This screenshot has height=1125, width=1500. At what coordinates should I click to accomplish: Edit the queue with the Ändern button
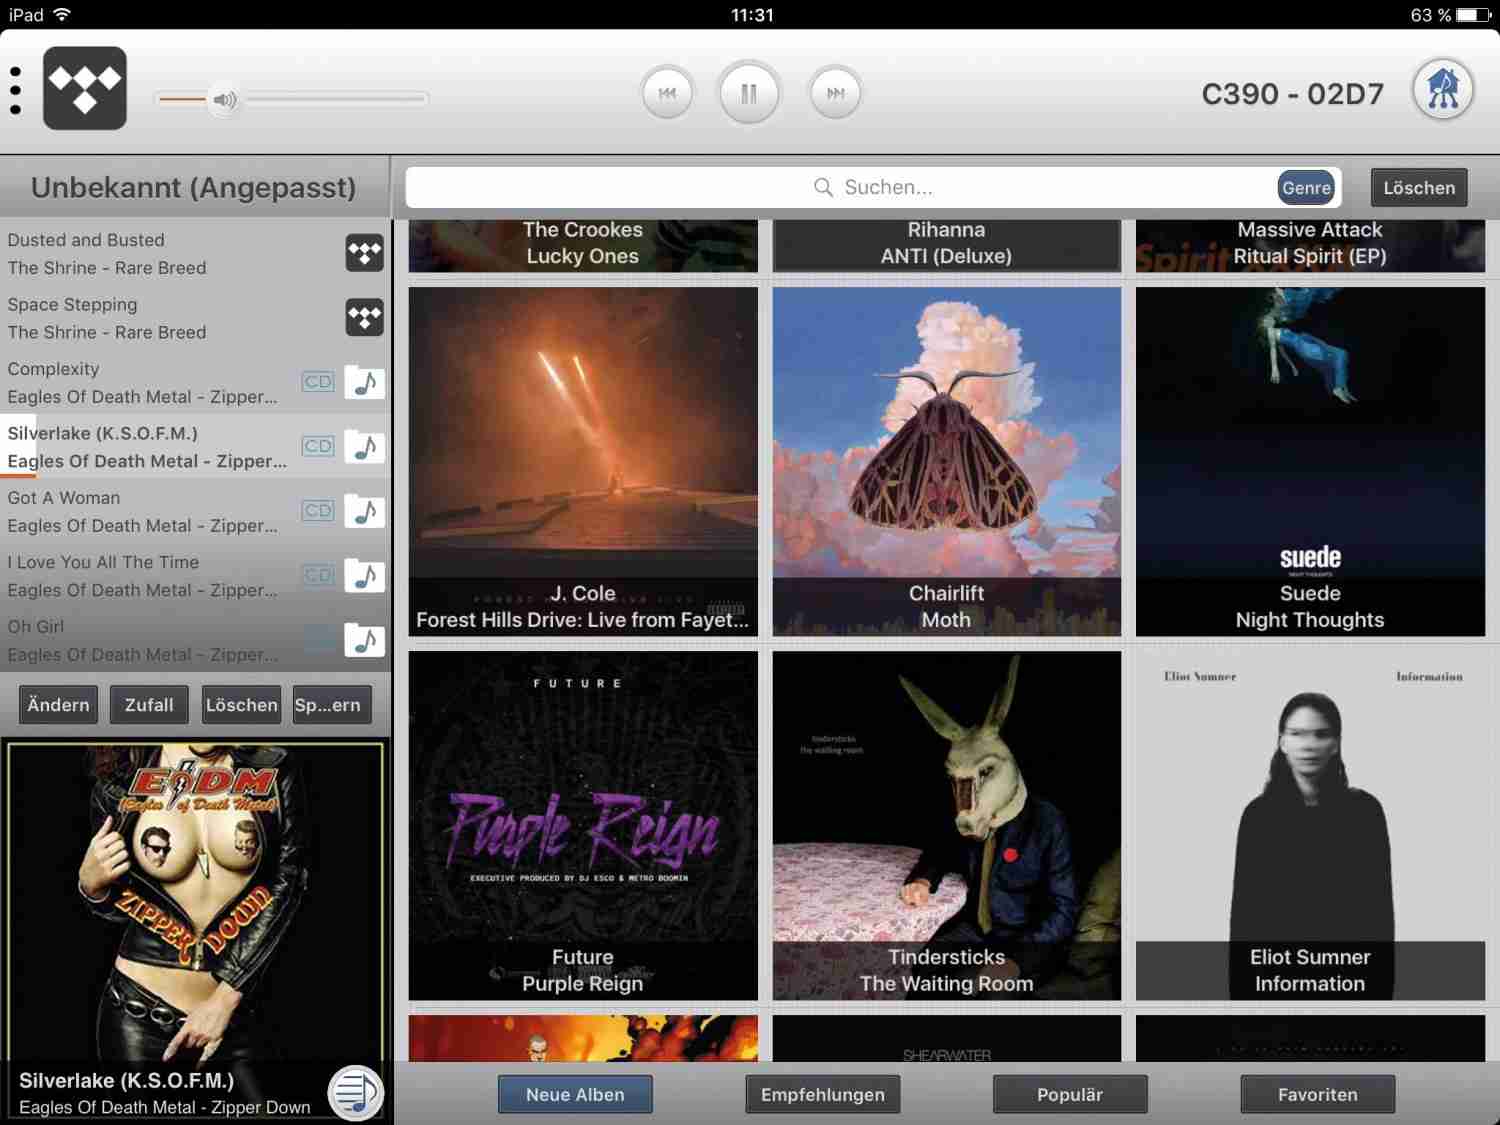tap(58, 705)
